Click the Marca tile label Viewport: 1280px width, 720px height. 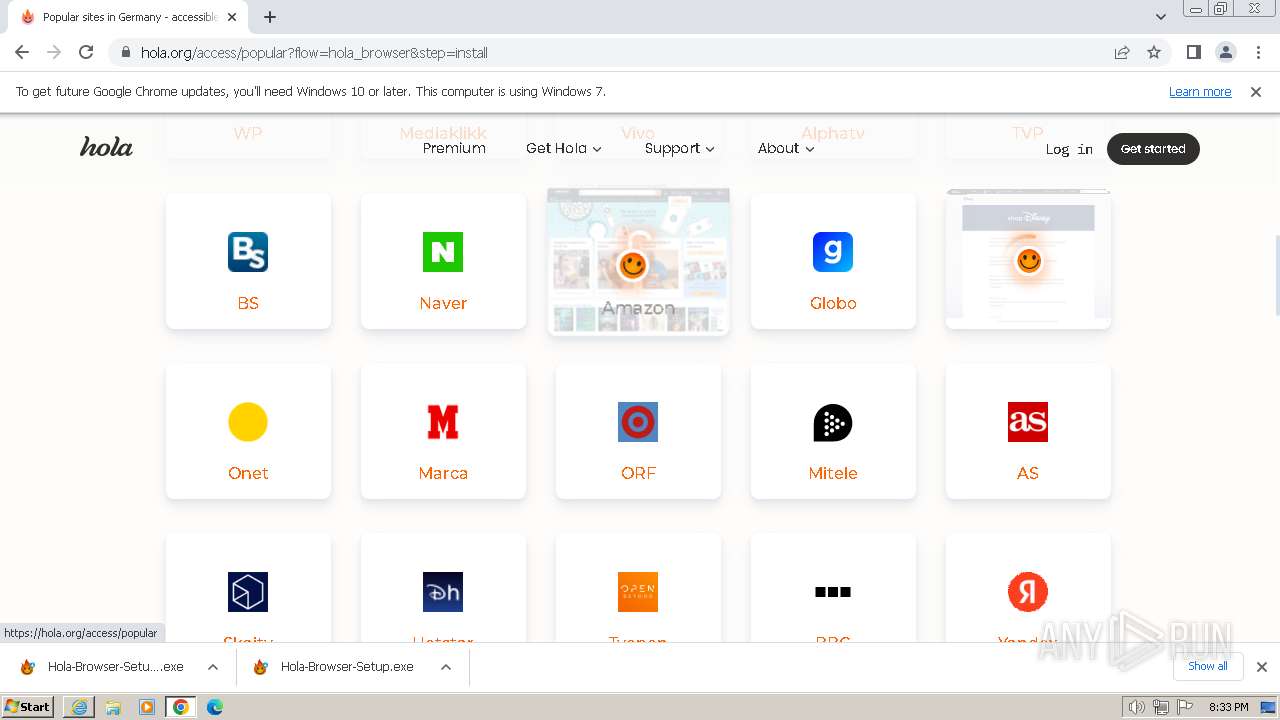tap(443, 473)
